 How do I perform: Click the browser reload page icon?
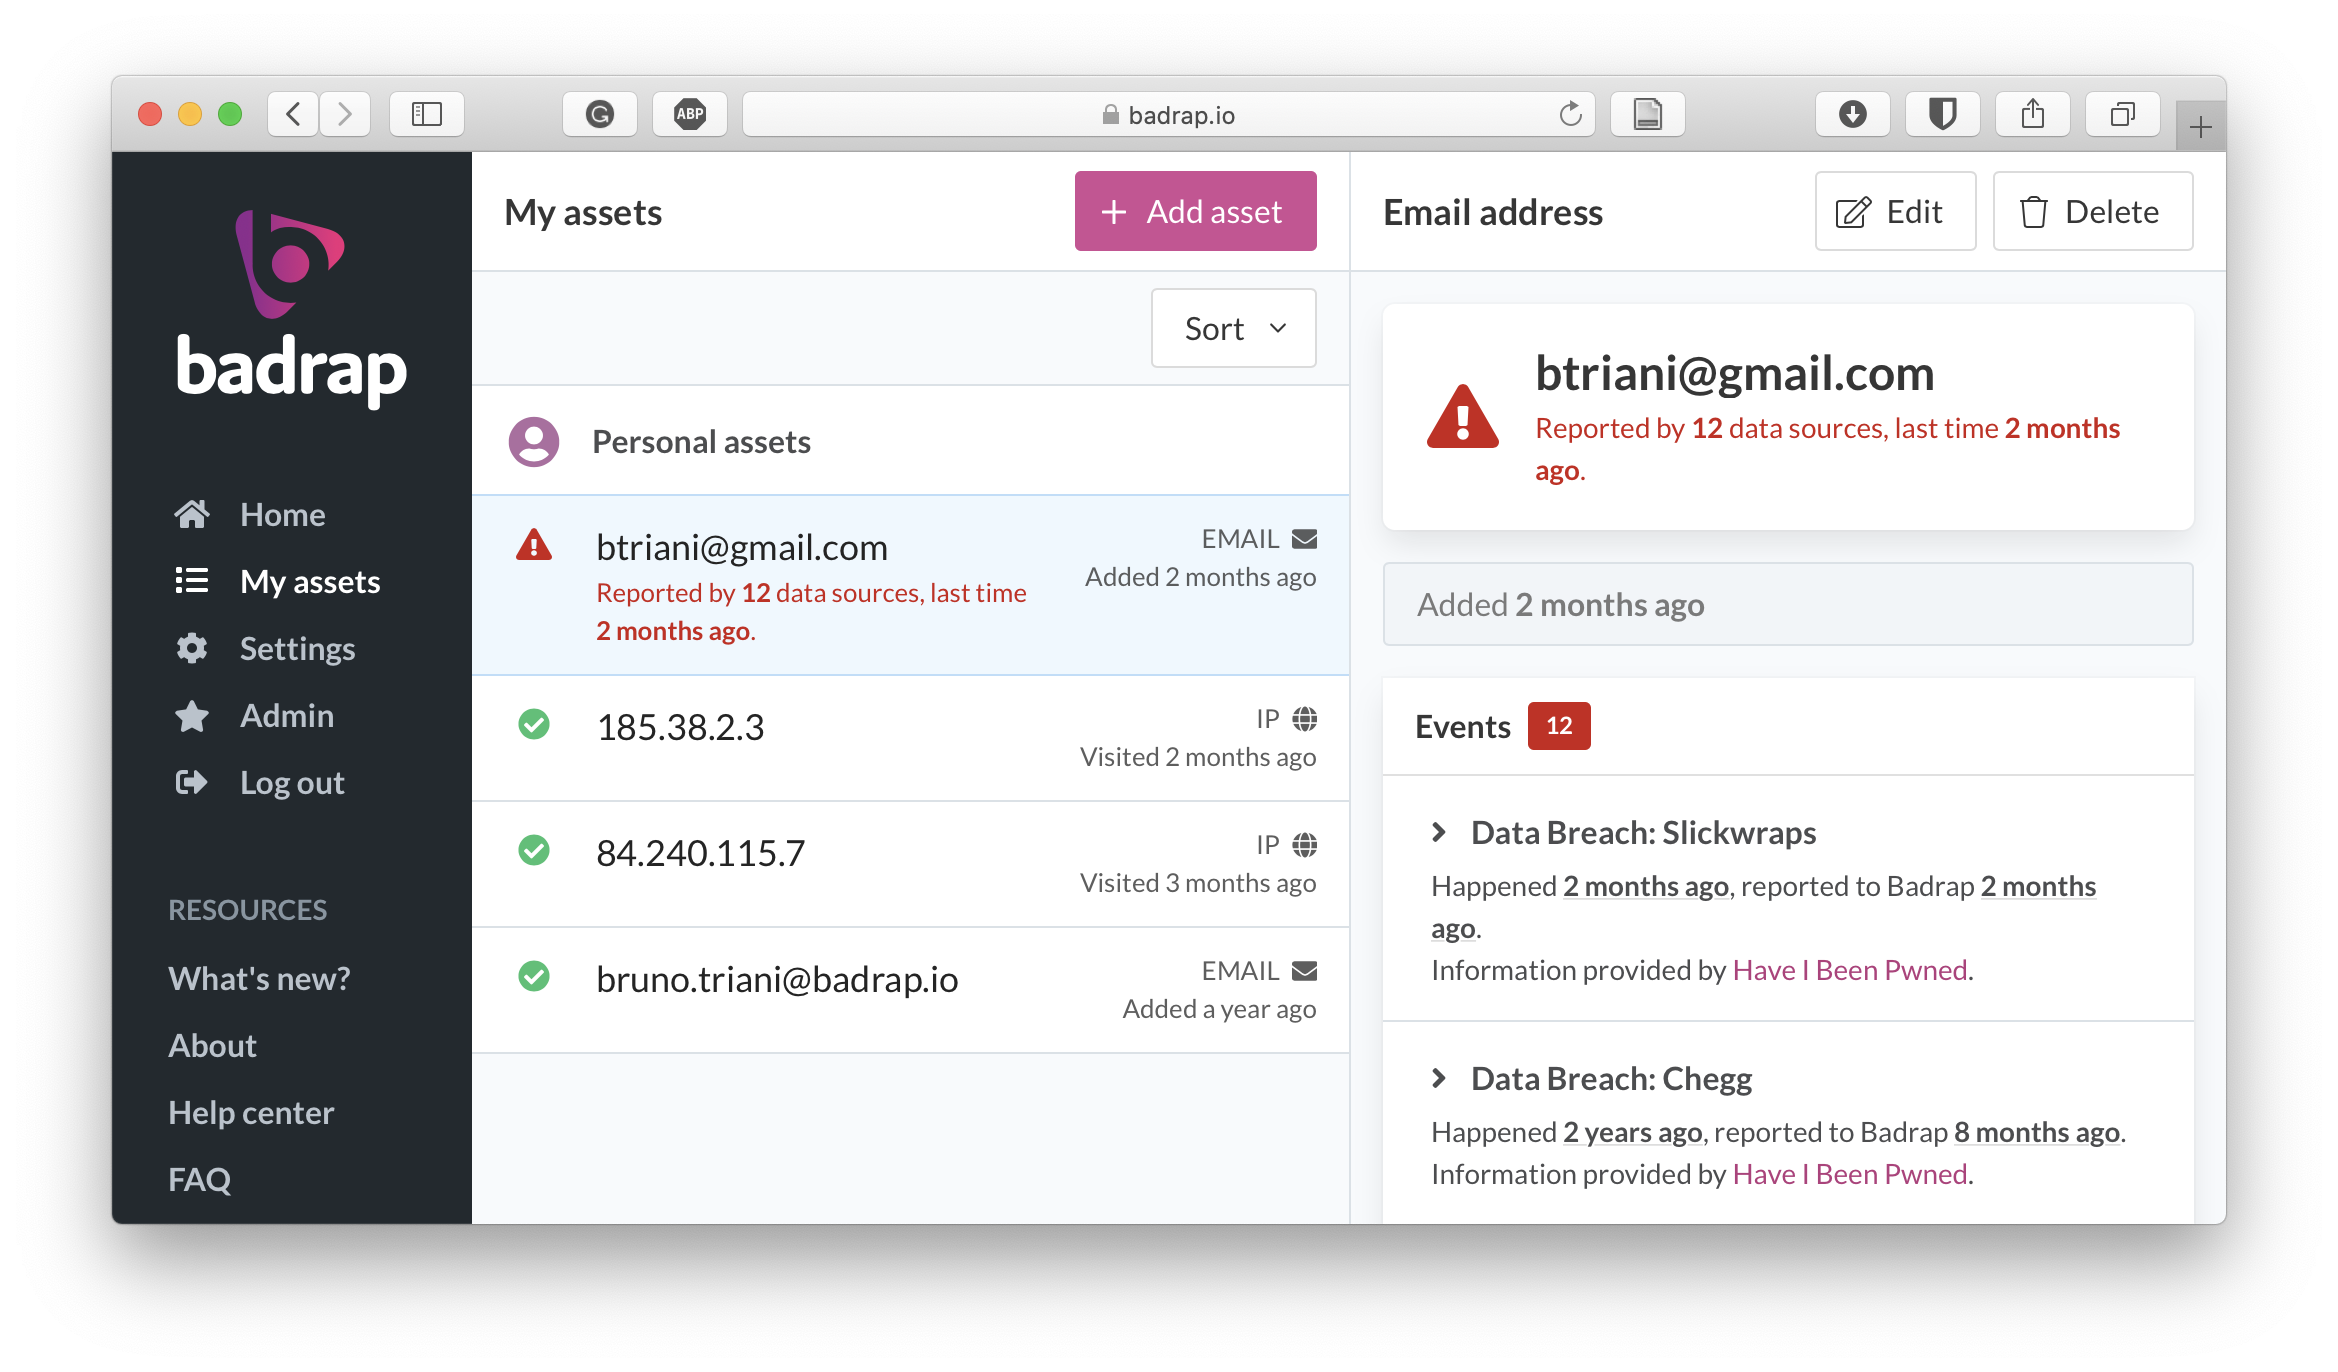1570,114
